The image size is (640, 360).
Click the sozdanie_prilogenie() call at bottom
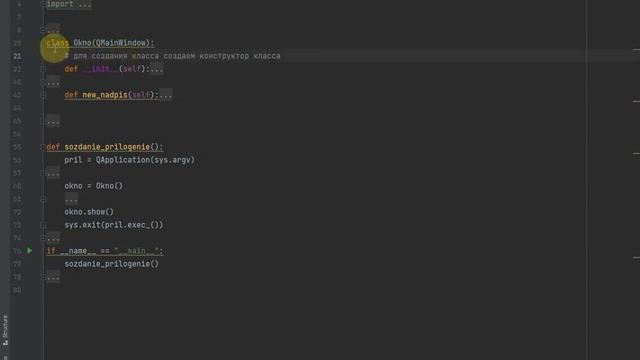pyautogui.click(x=111, y=264)
